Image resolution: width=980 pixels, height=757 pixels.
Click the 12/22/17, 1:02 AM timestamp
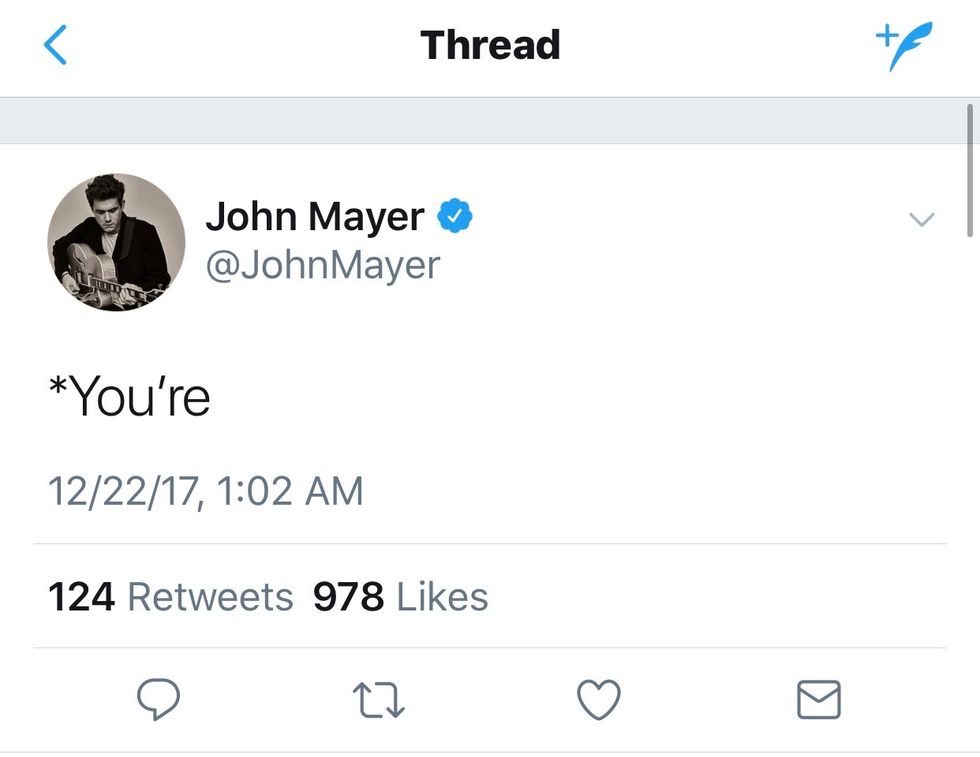[206, 491]
